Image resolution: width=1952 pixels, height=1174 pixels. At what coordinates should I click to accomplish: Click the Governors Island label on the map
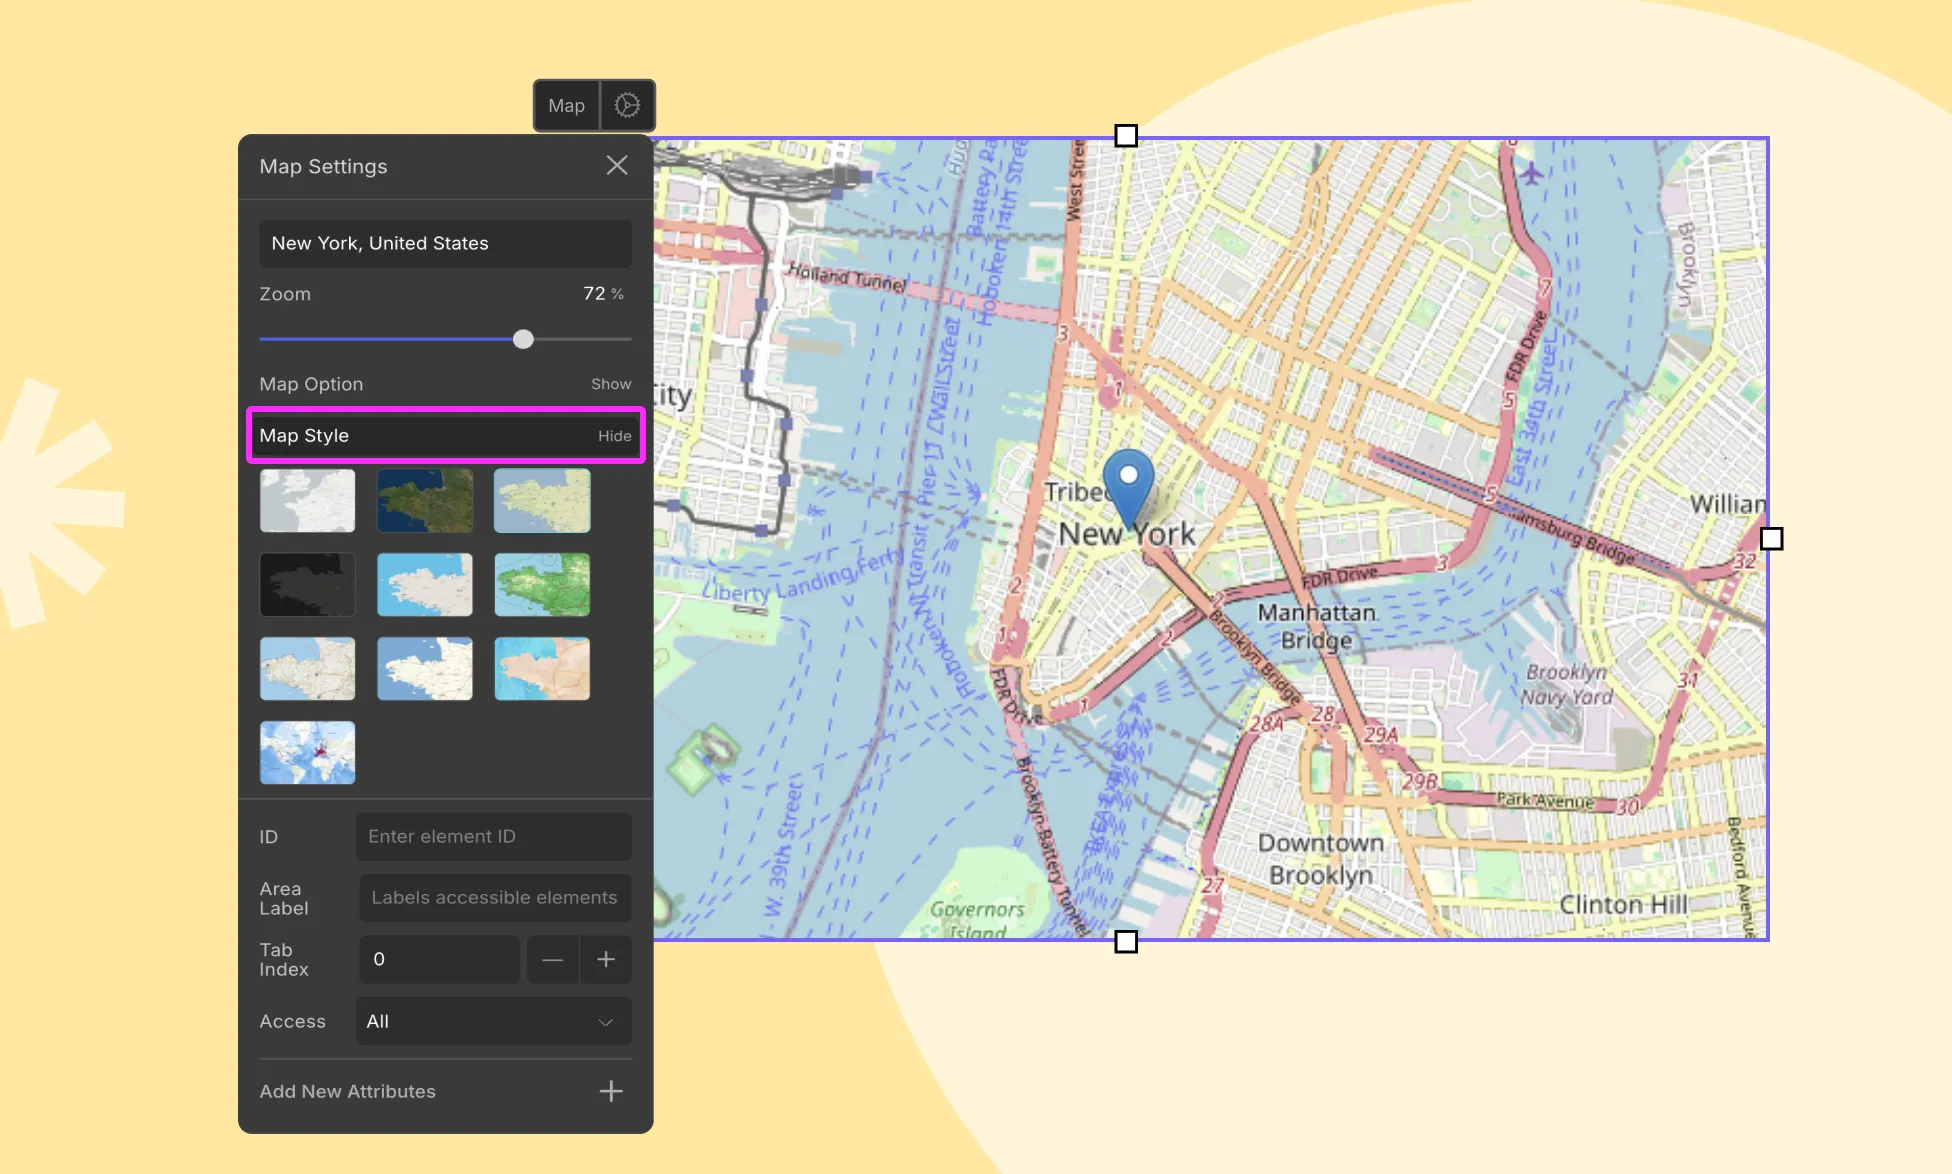pos(977,921)
